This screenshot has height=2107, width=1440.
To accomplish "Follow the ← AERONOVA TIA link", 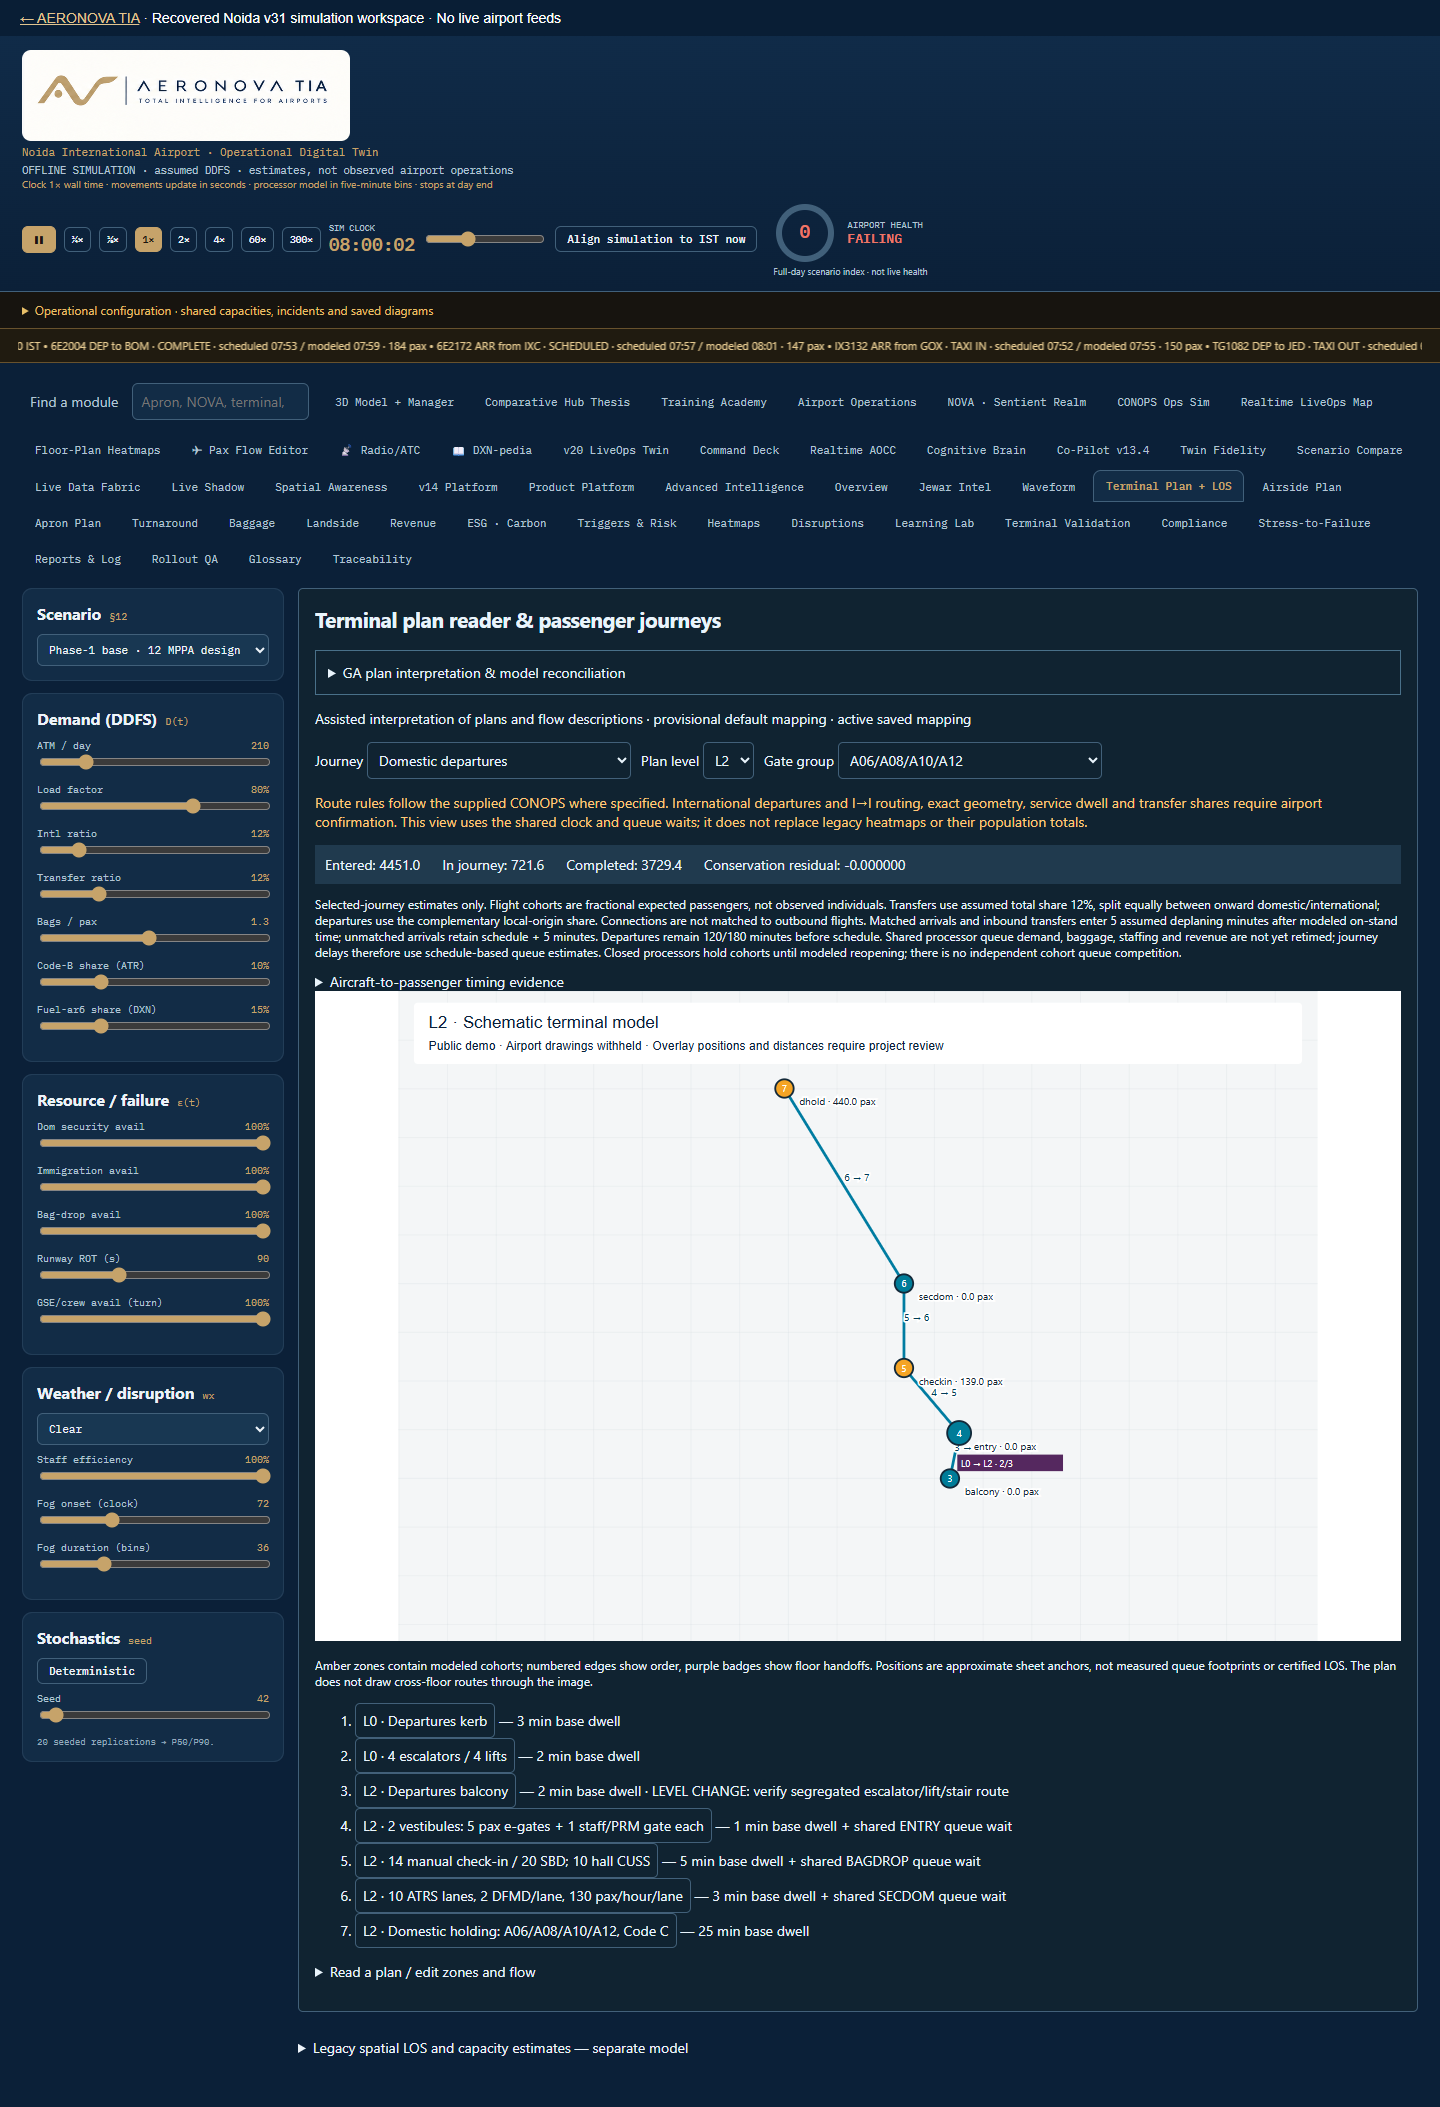I will [x=80, y=18].
